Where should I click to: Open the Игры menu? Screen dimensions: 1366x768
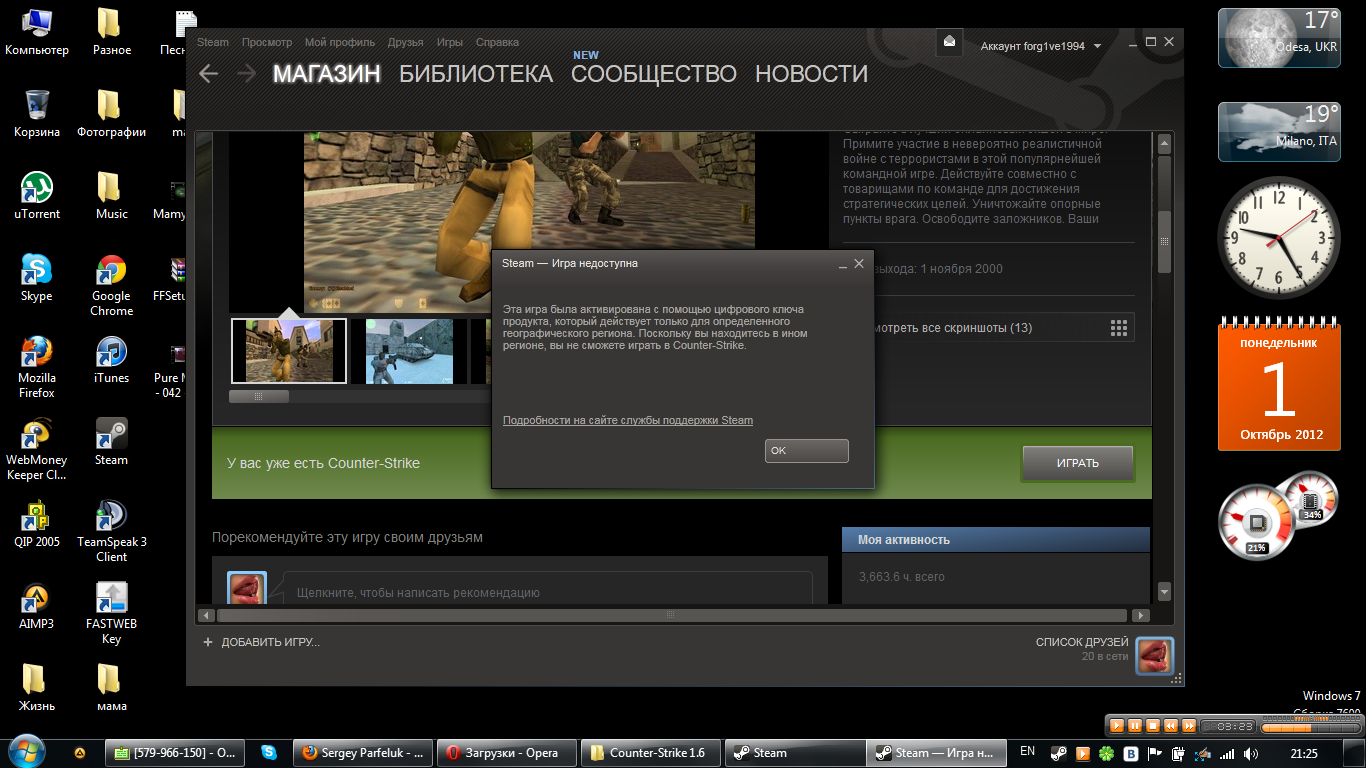coord(450,42)
